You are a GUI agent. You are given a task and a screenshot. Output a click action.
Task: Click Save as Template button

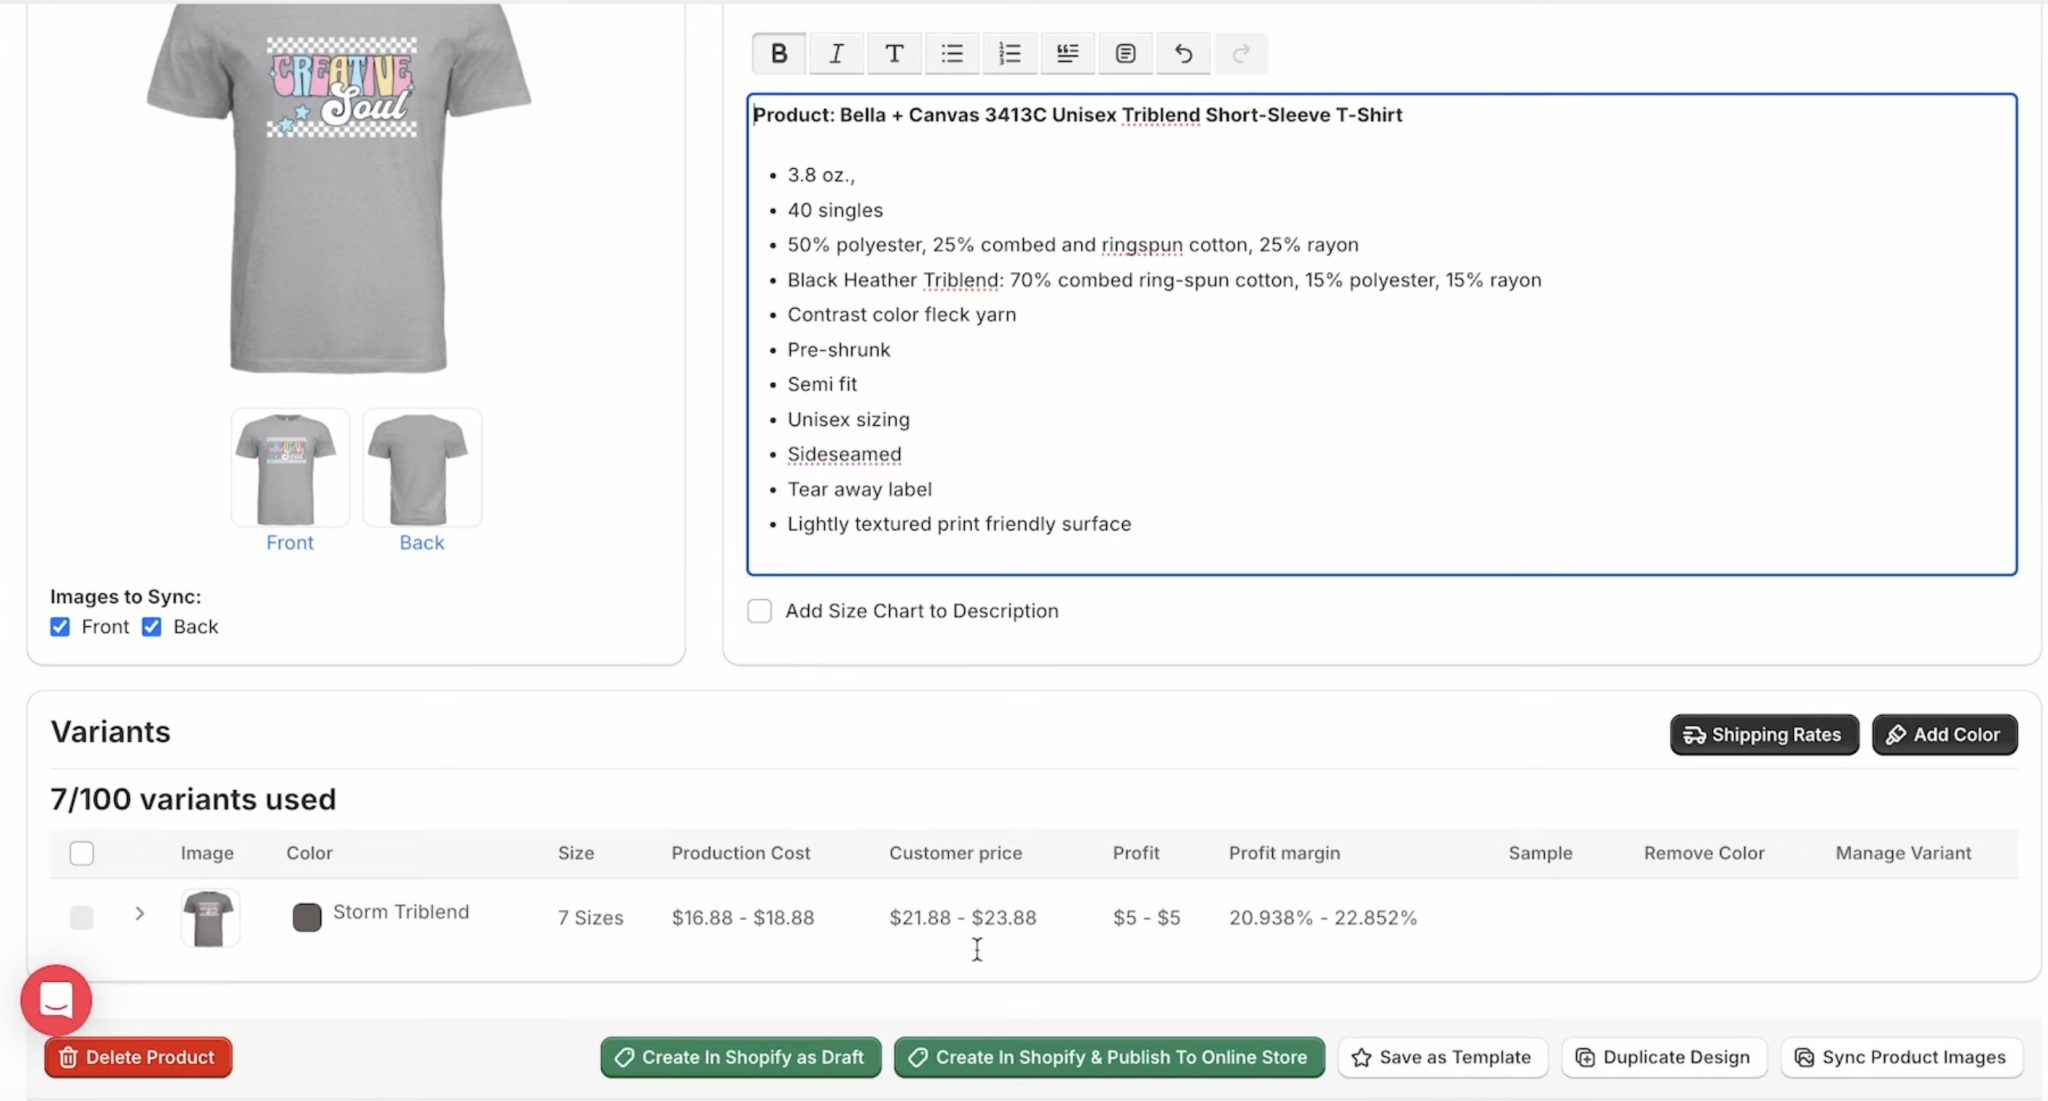click(1441, 1057)
